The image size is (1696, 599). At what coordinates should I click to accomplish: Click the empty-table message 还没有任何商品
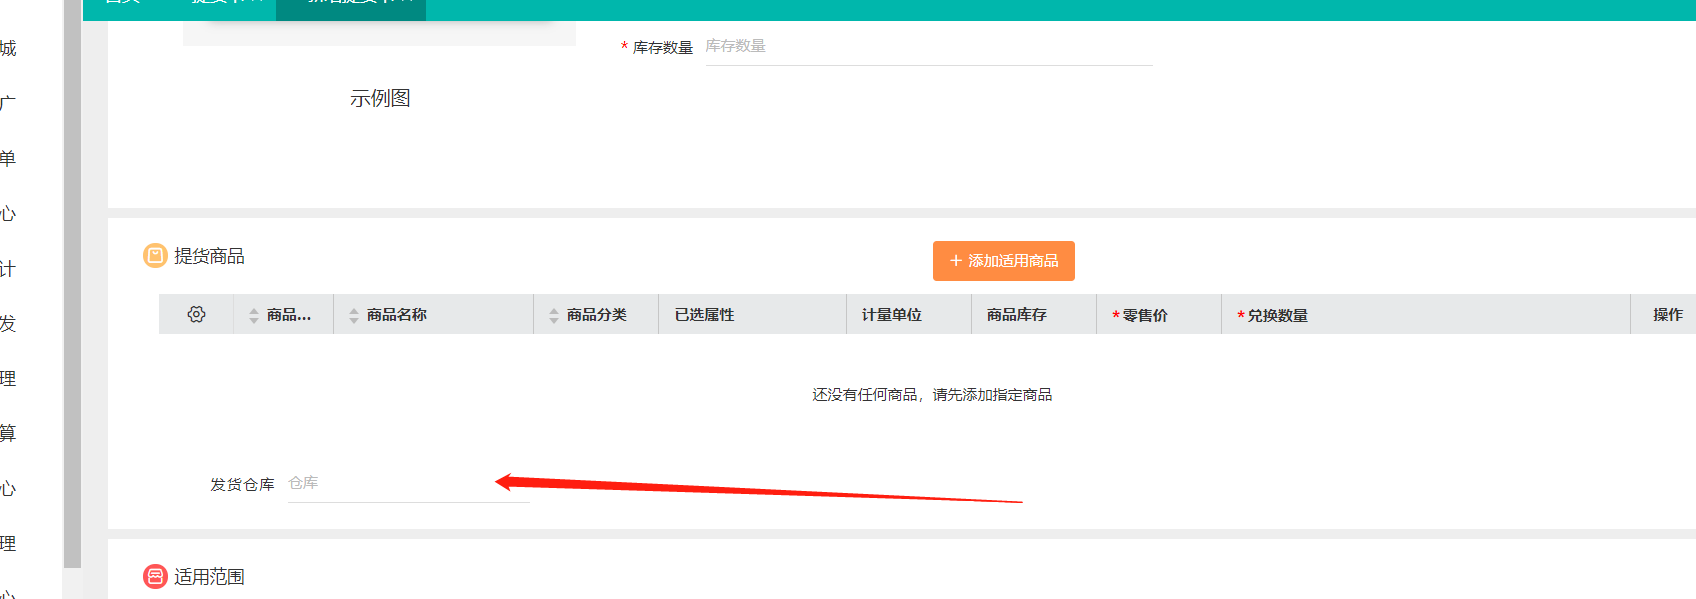click(932, 395)
